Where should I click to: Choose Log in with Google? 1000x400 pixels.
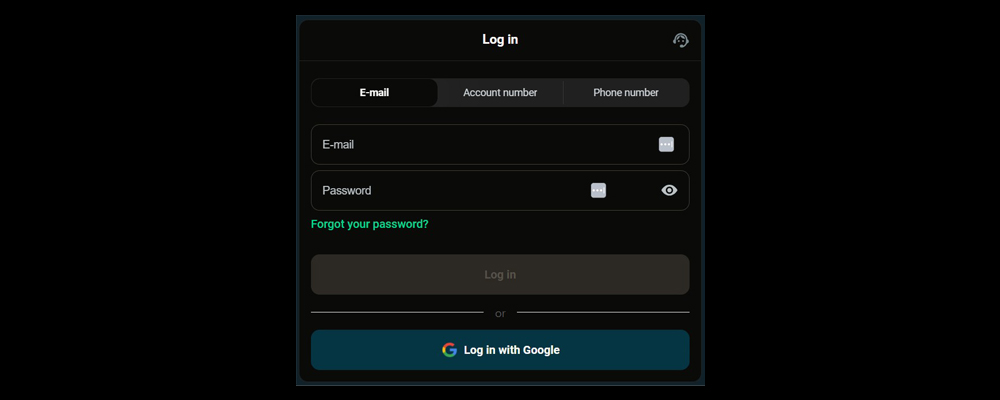point(500,350)
